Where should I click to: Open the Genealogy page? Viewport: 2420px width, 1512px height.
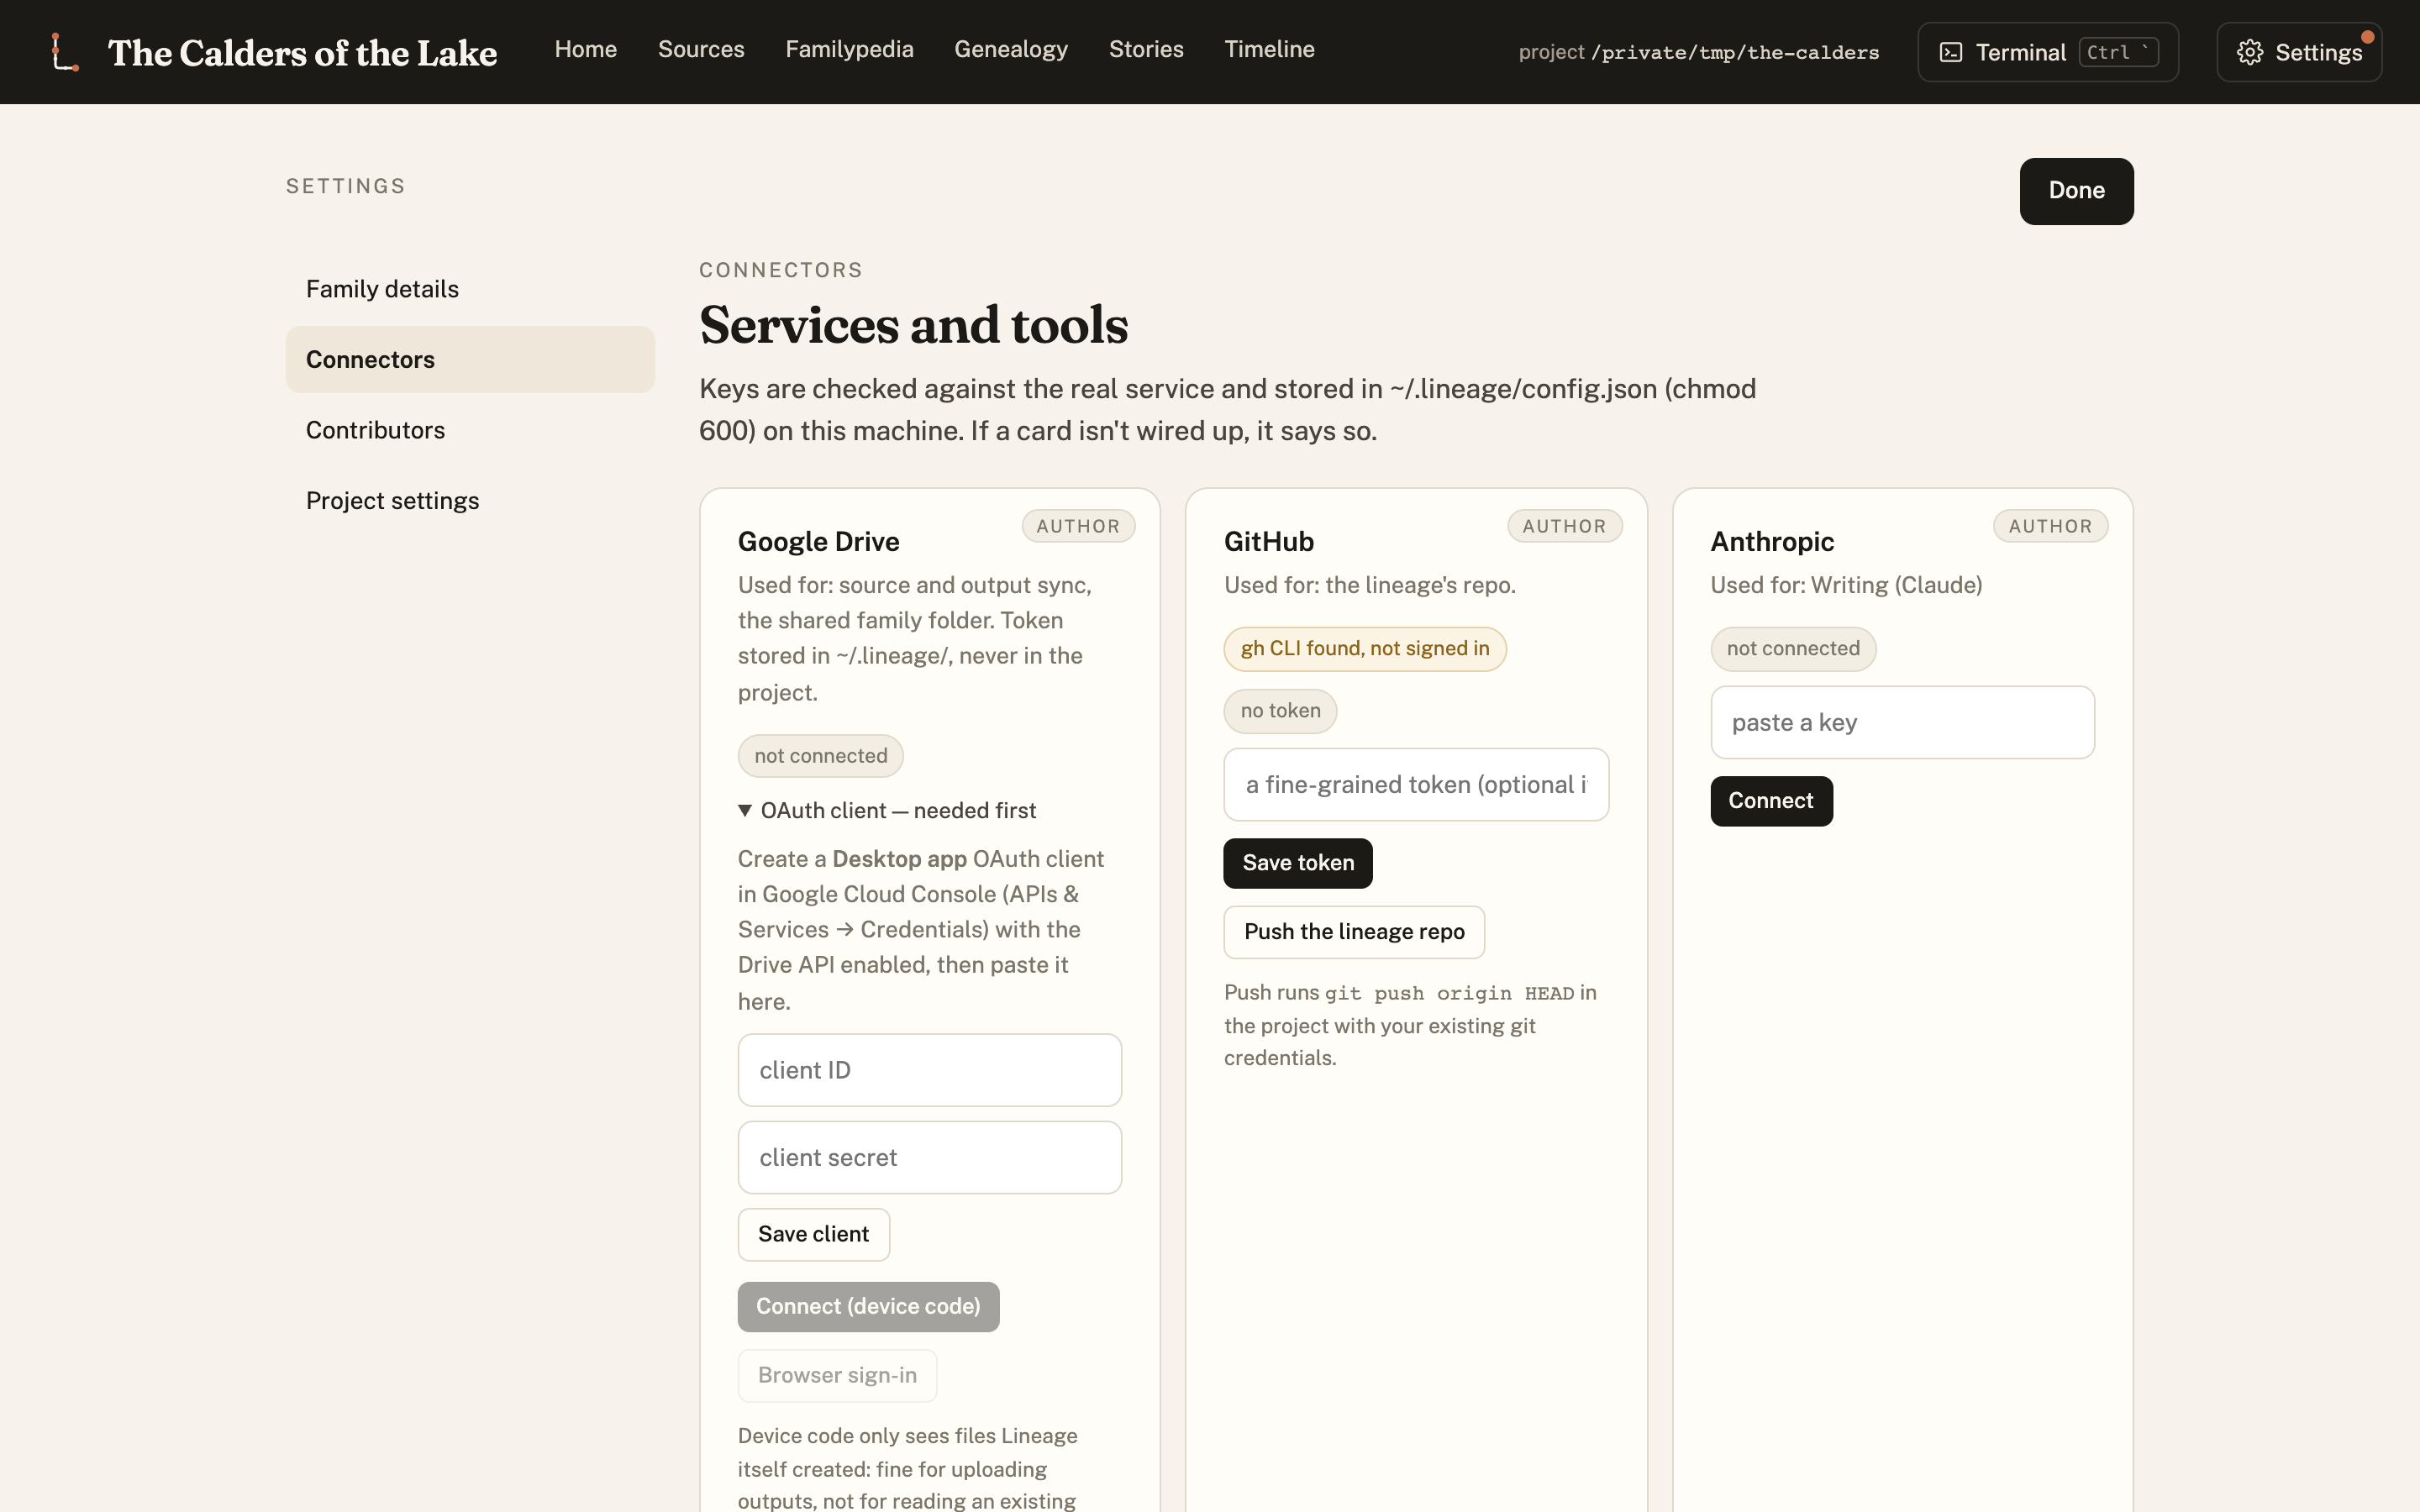pyautogui.click(x=1011, y=49)
